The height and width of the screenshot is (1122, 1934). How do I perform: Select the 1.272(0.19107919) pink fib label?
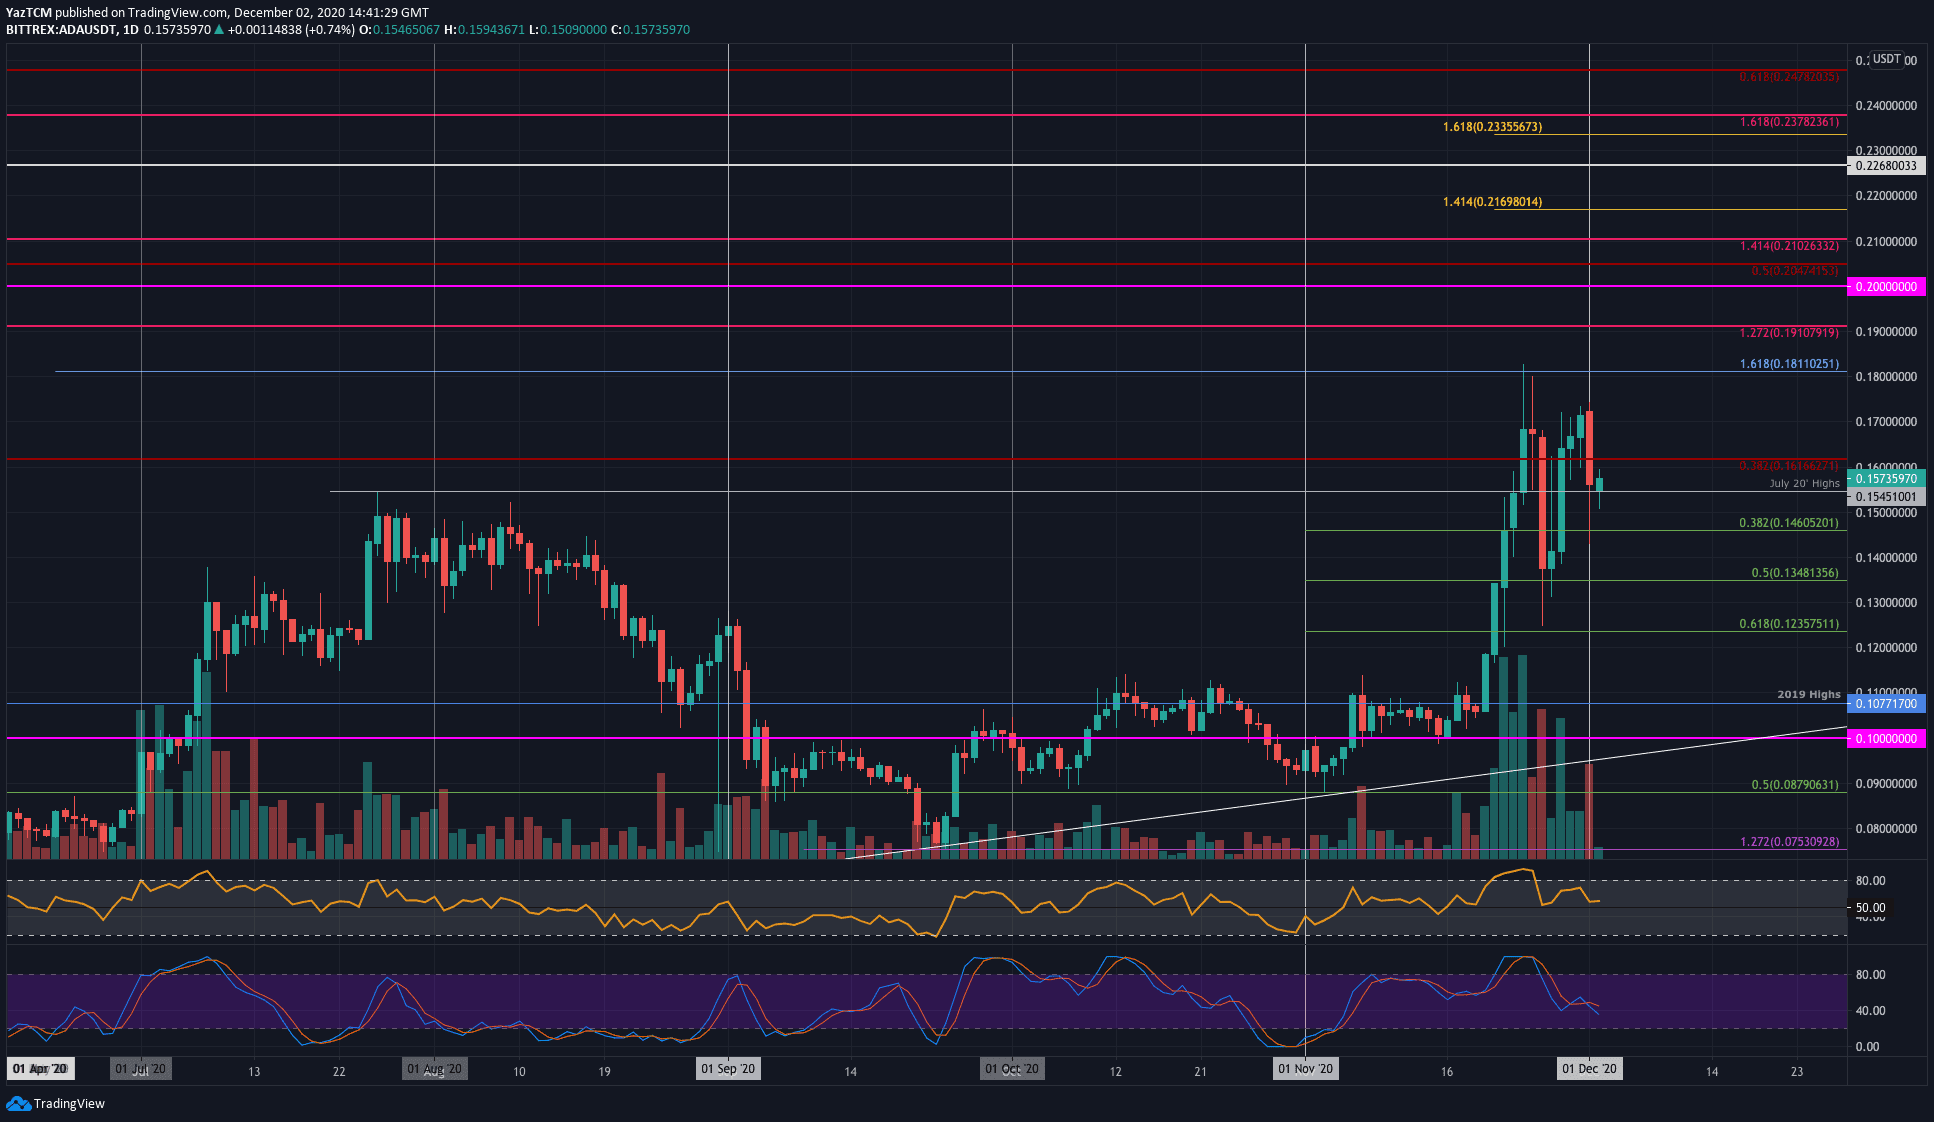(x=1789, y=333)
